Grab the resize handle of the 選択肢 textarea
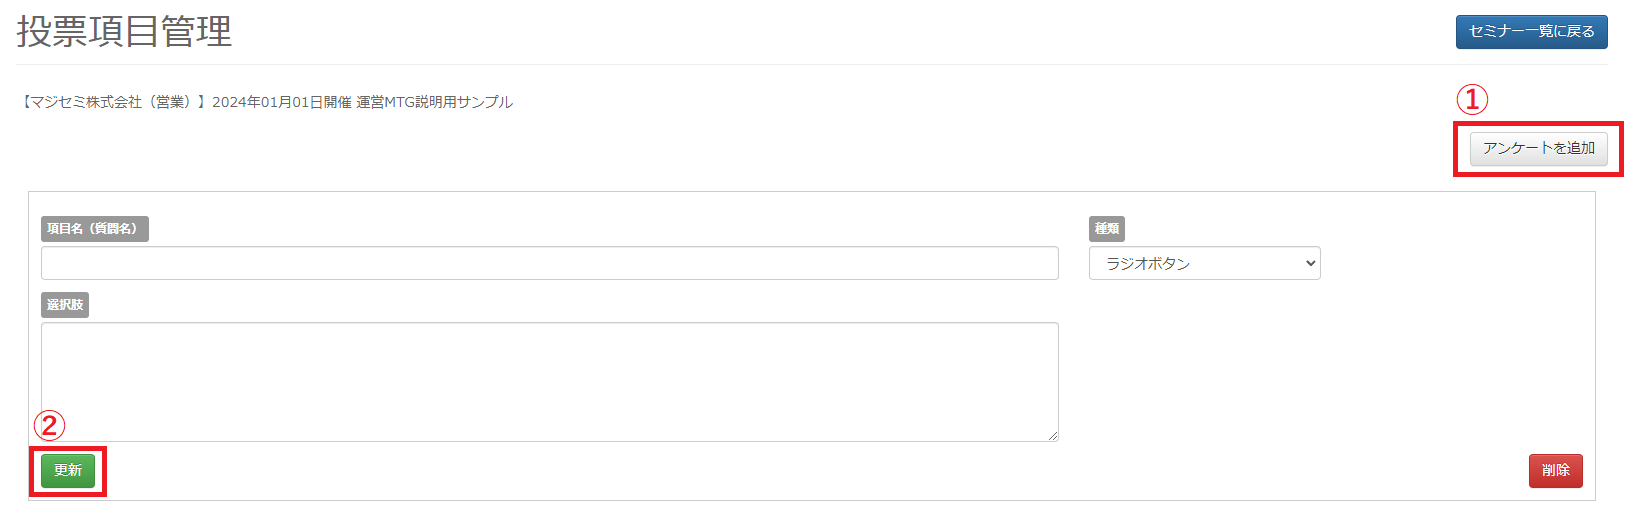 tap(1053, 436)
